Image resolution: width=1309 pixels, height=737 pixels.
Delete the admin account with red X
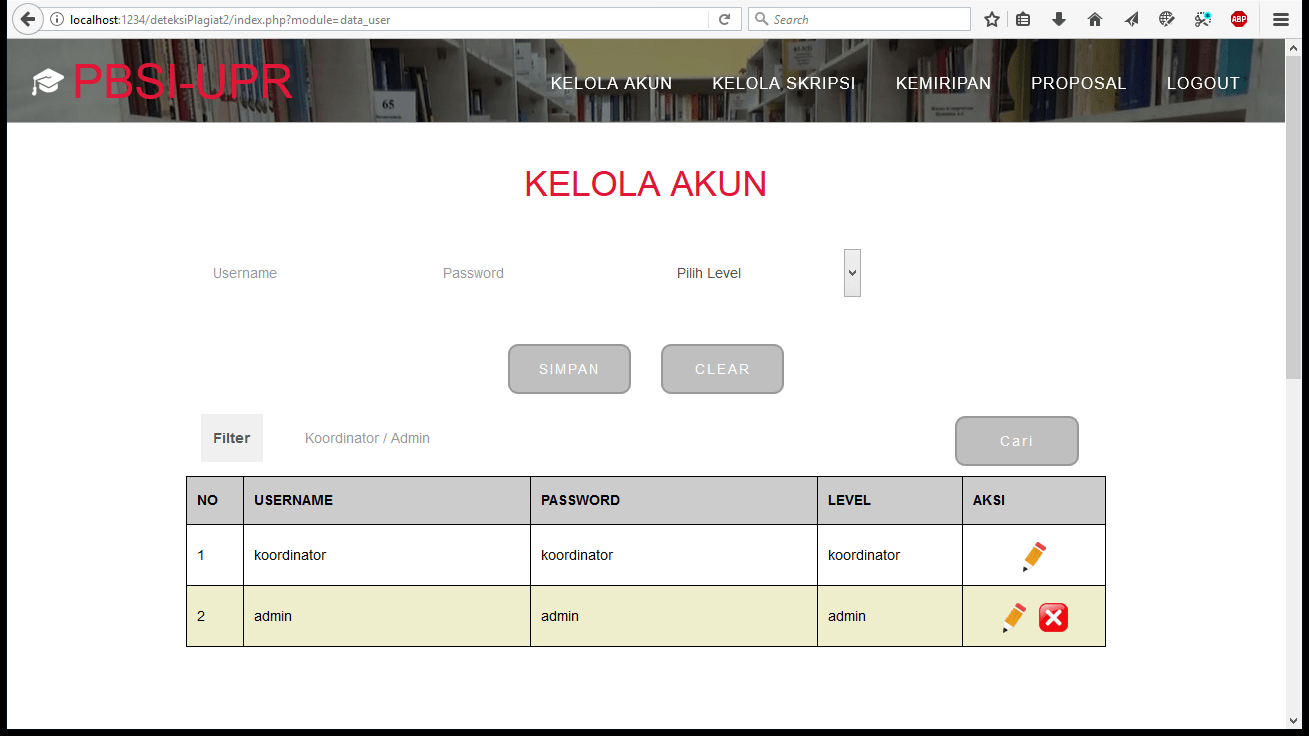(1053, 618)
